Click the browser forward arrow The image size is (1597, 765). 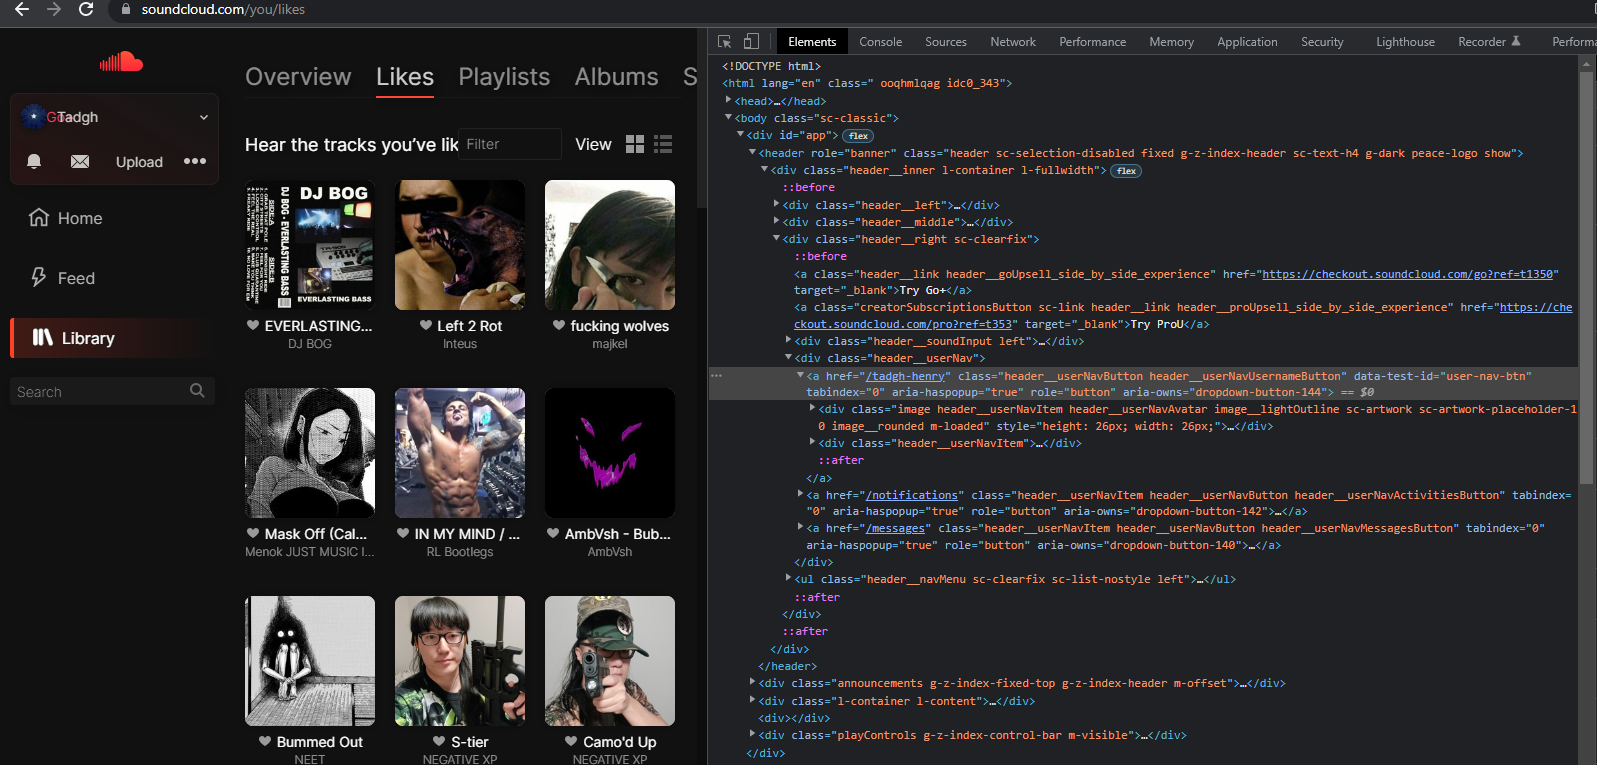pyautogui.click(x=54, y=9)
